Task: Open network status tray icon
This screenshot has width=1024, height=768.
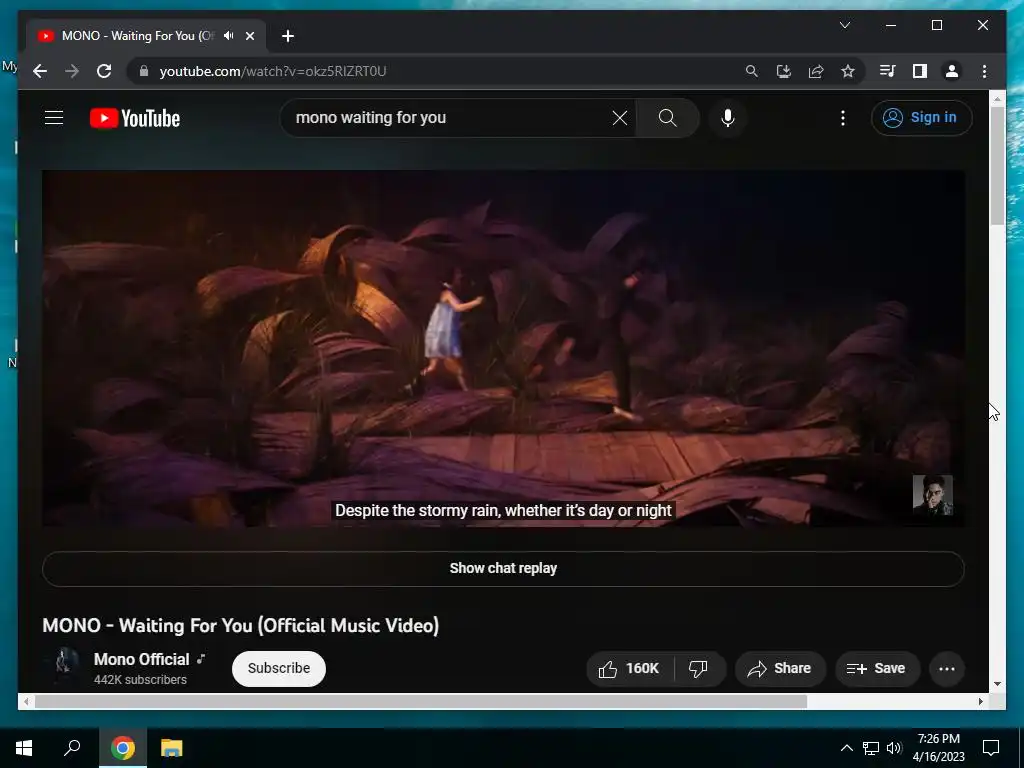Action: pos(871,748)
